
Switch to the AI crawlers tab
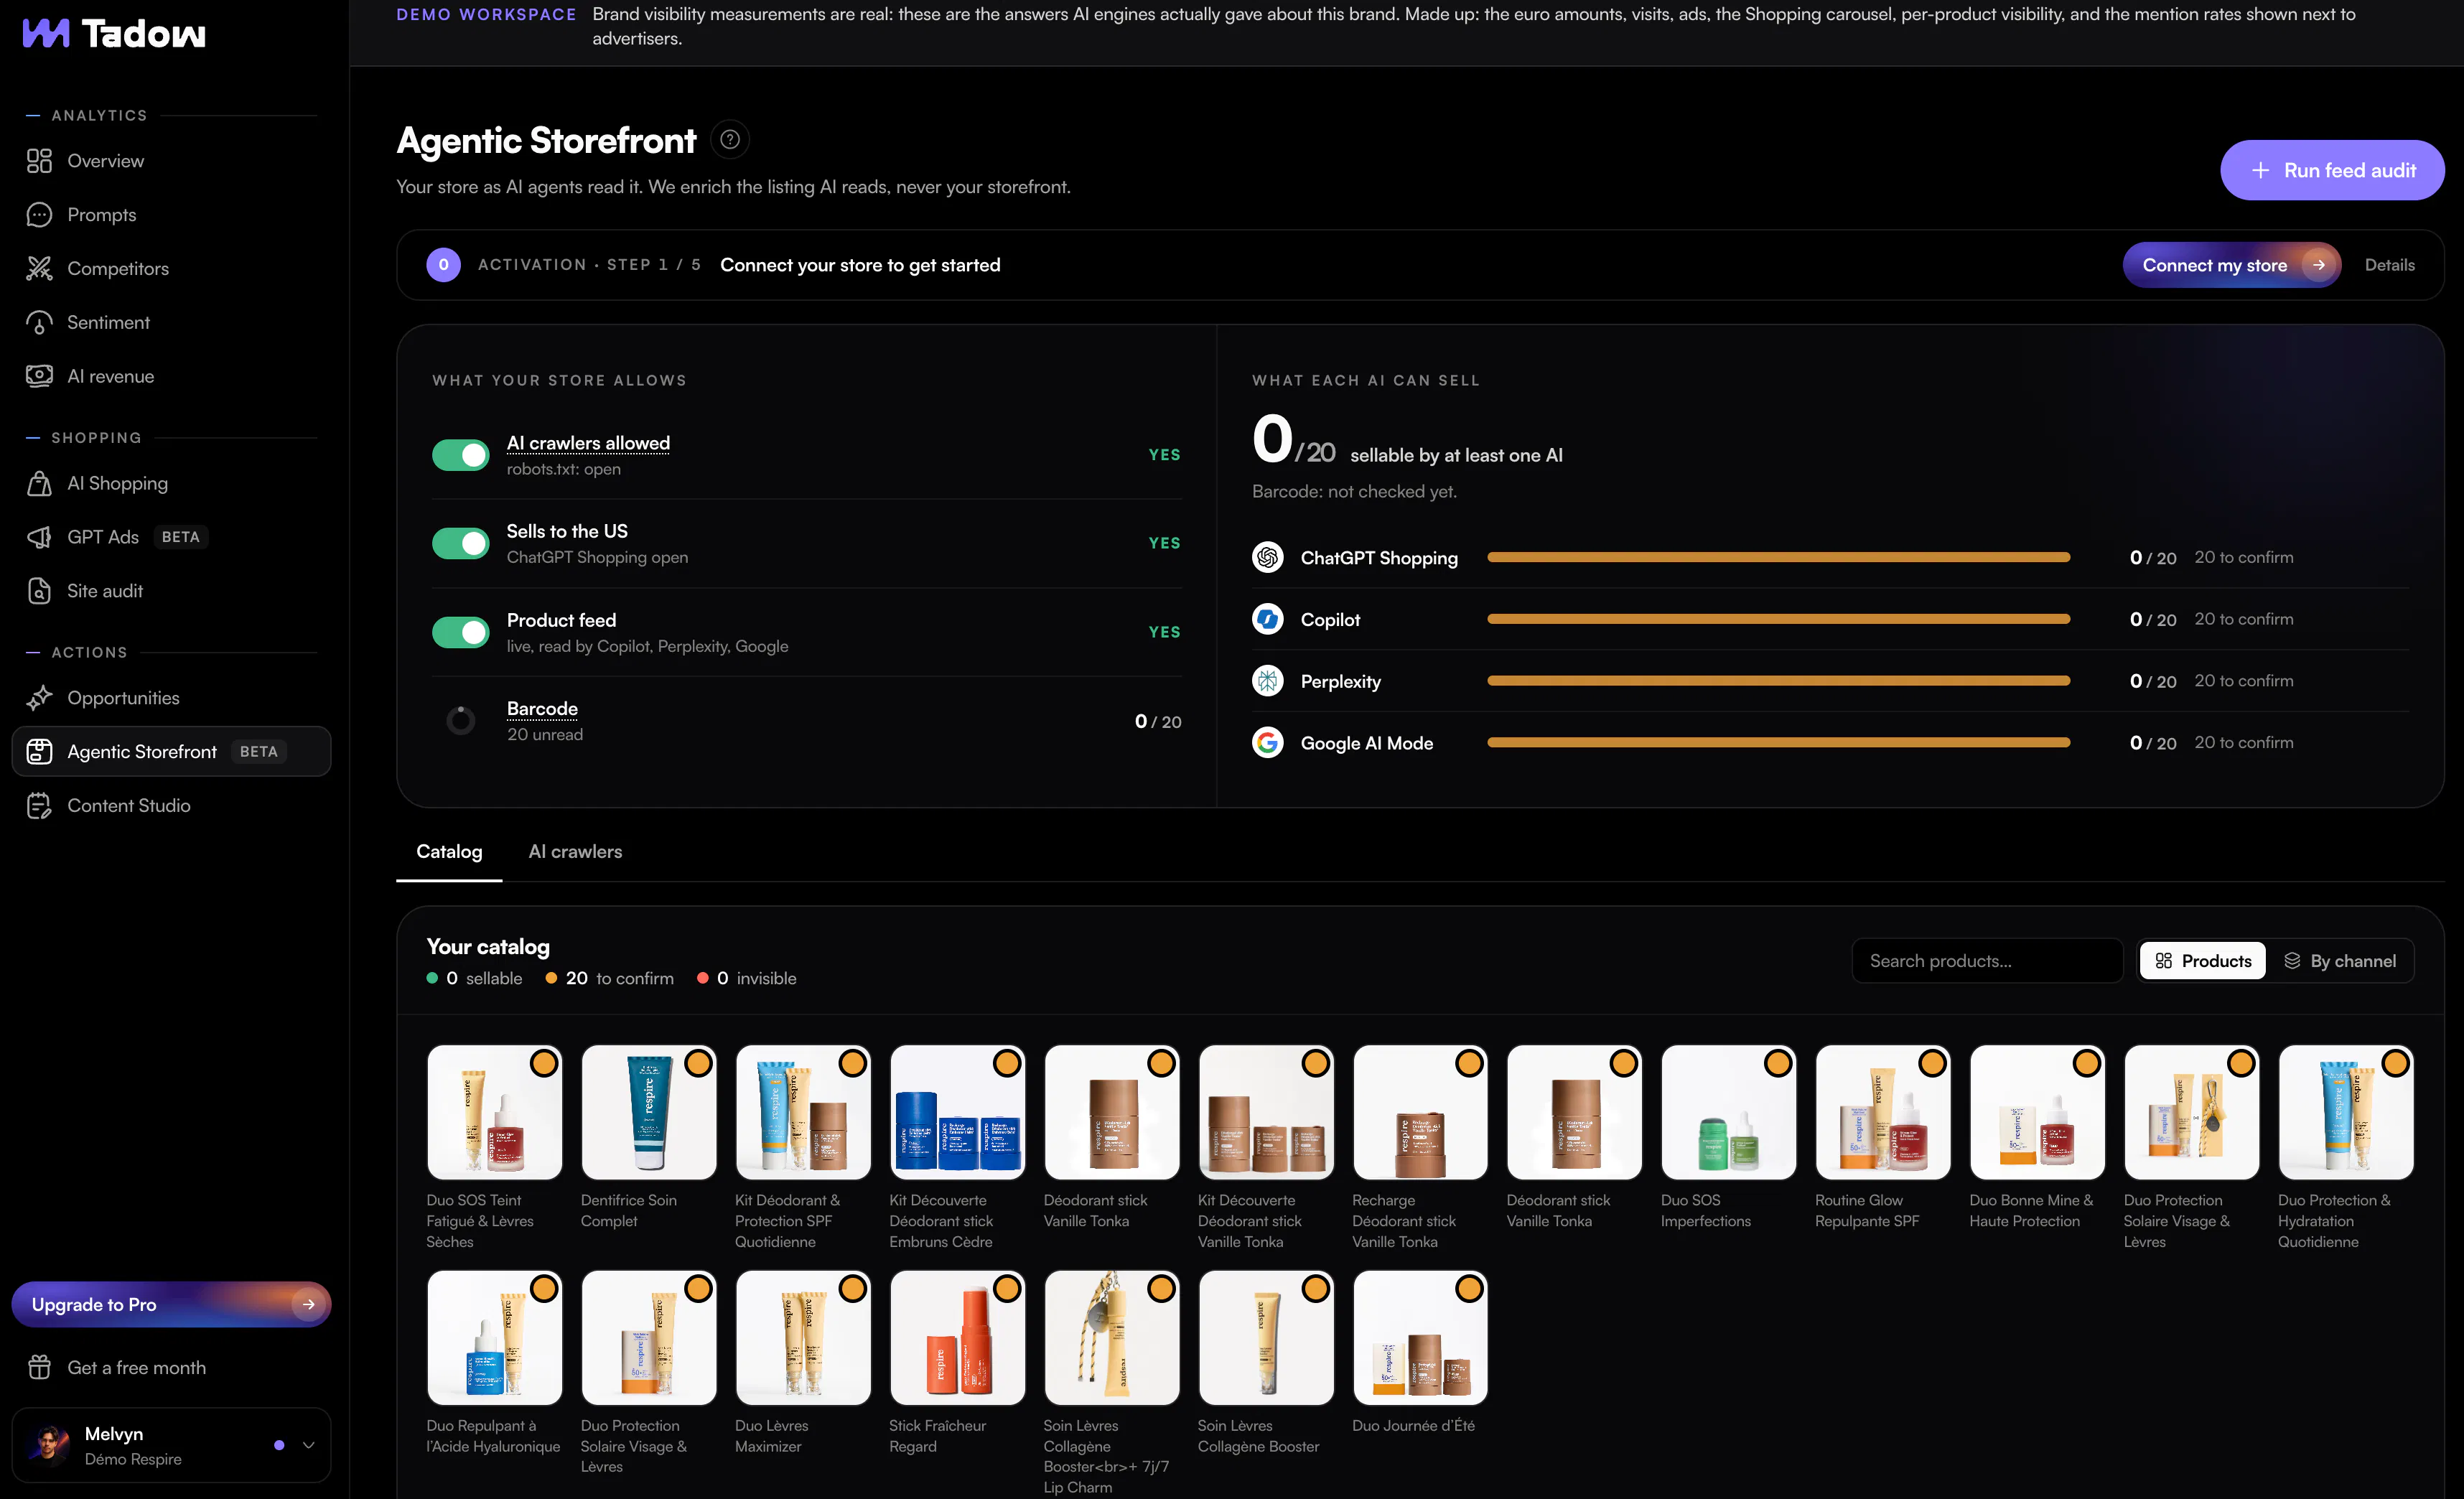point(575,852)
